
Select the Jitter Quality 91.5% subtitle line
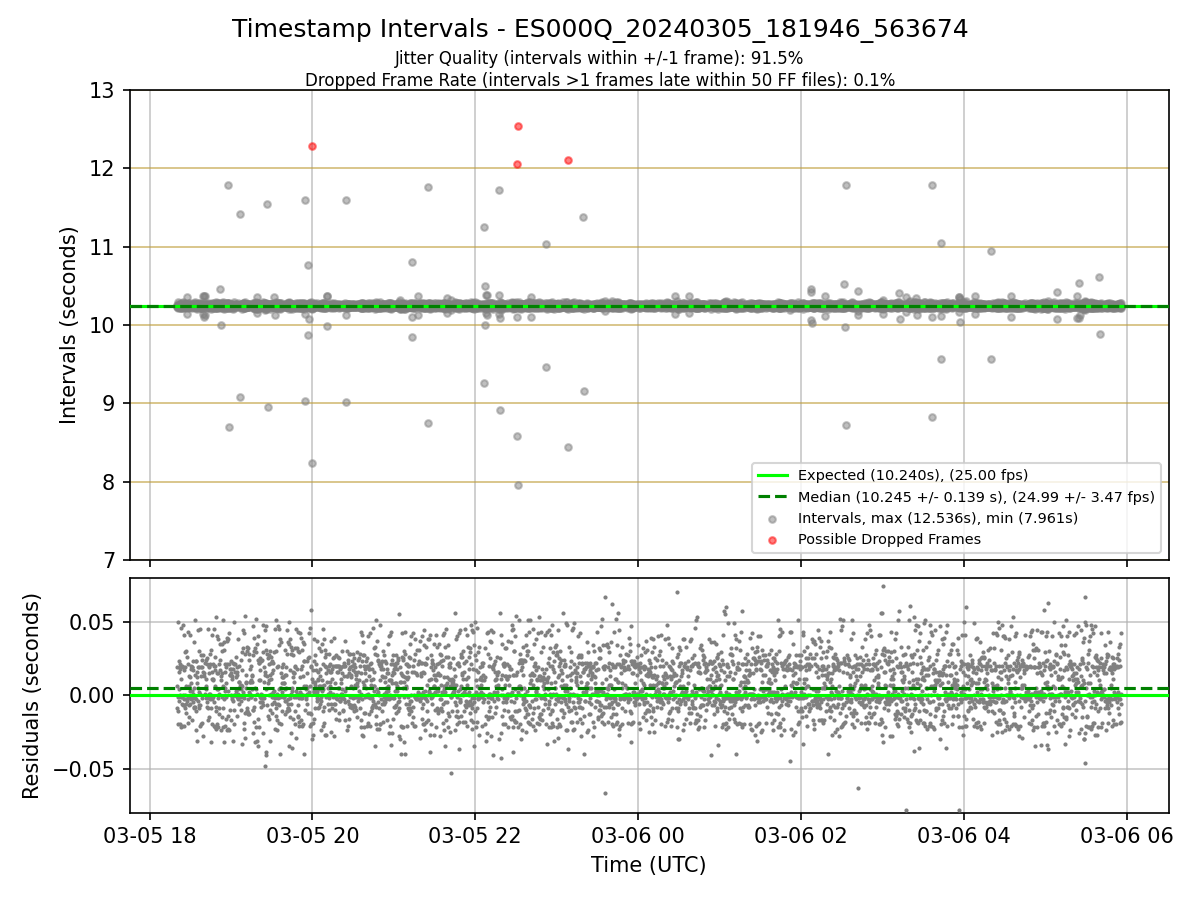point(599,58)
